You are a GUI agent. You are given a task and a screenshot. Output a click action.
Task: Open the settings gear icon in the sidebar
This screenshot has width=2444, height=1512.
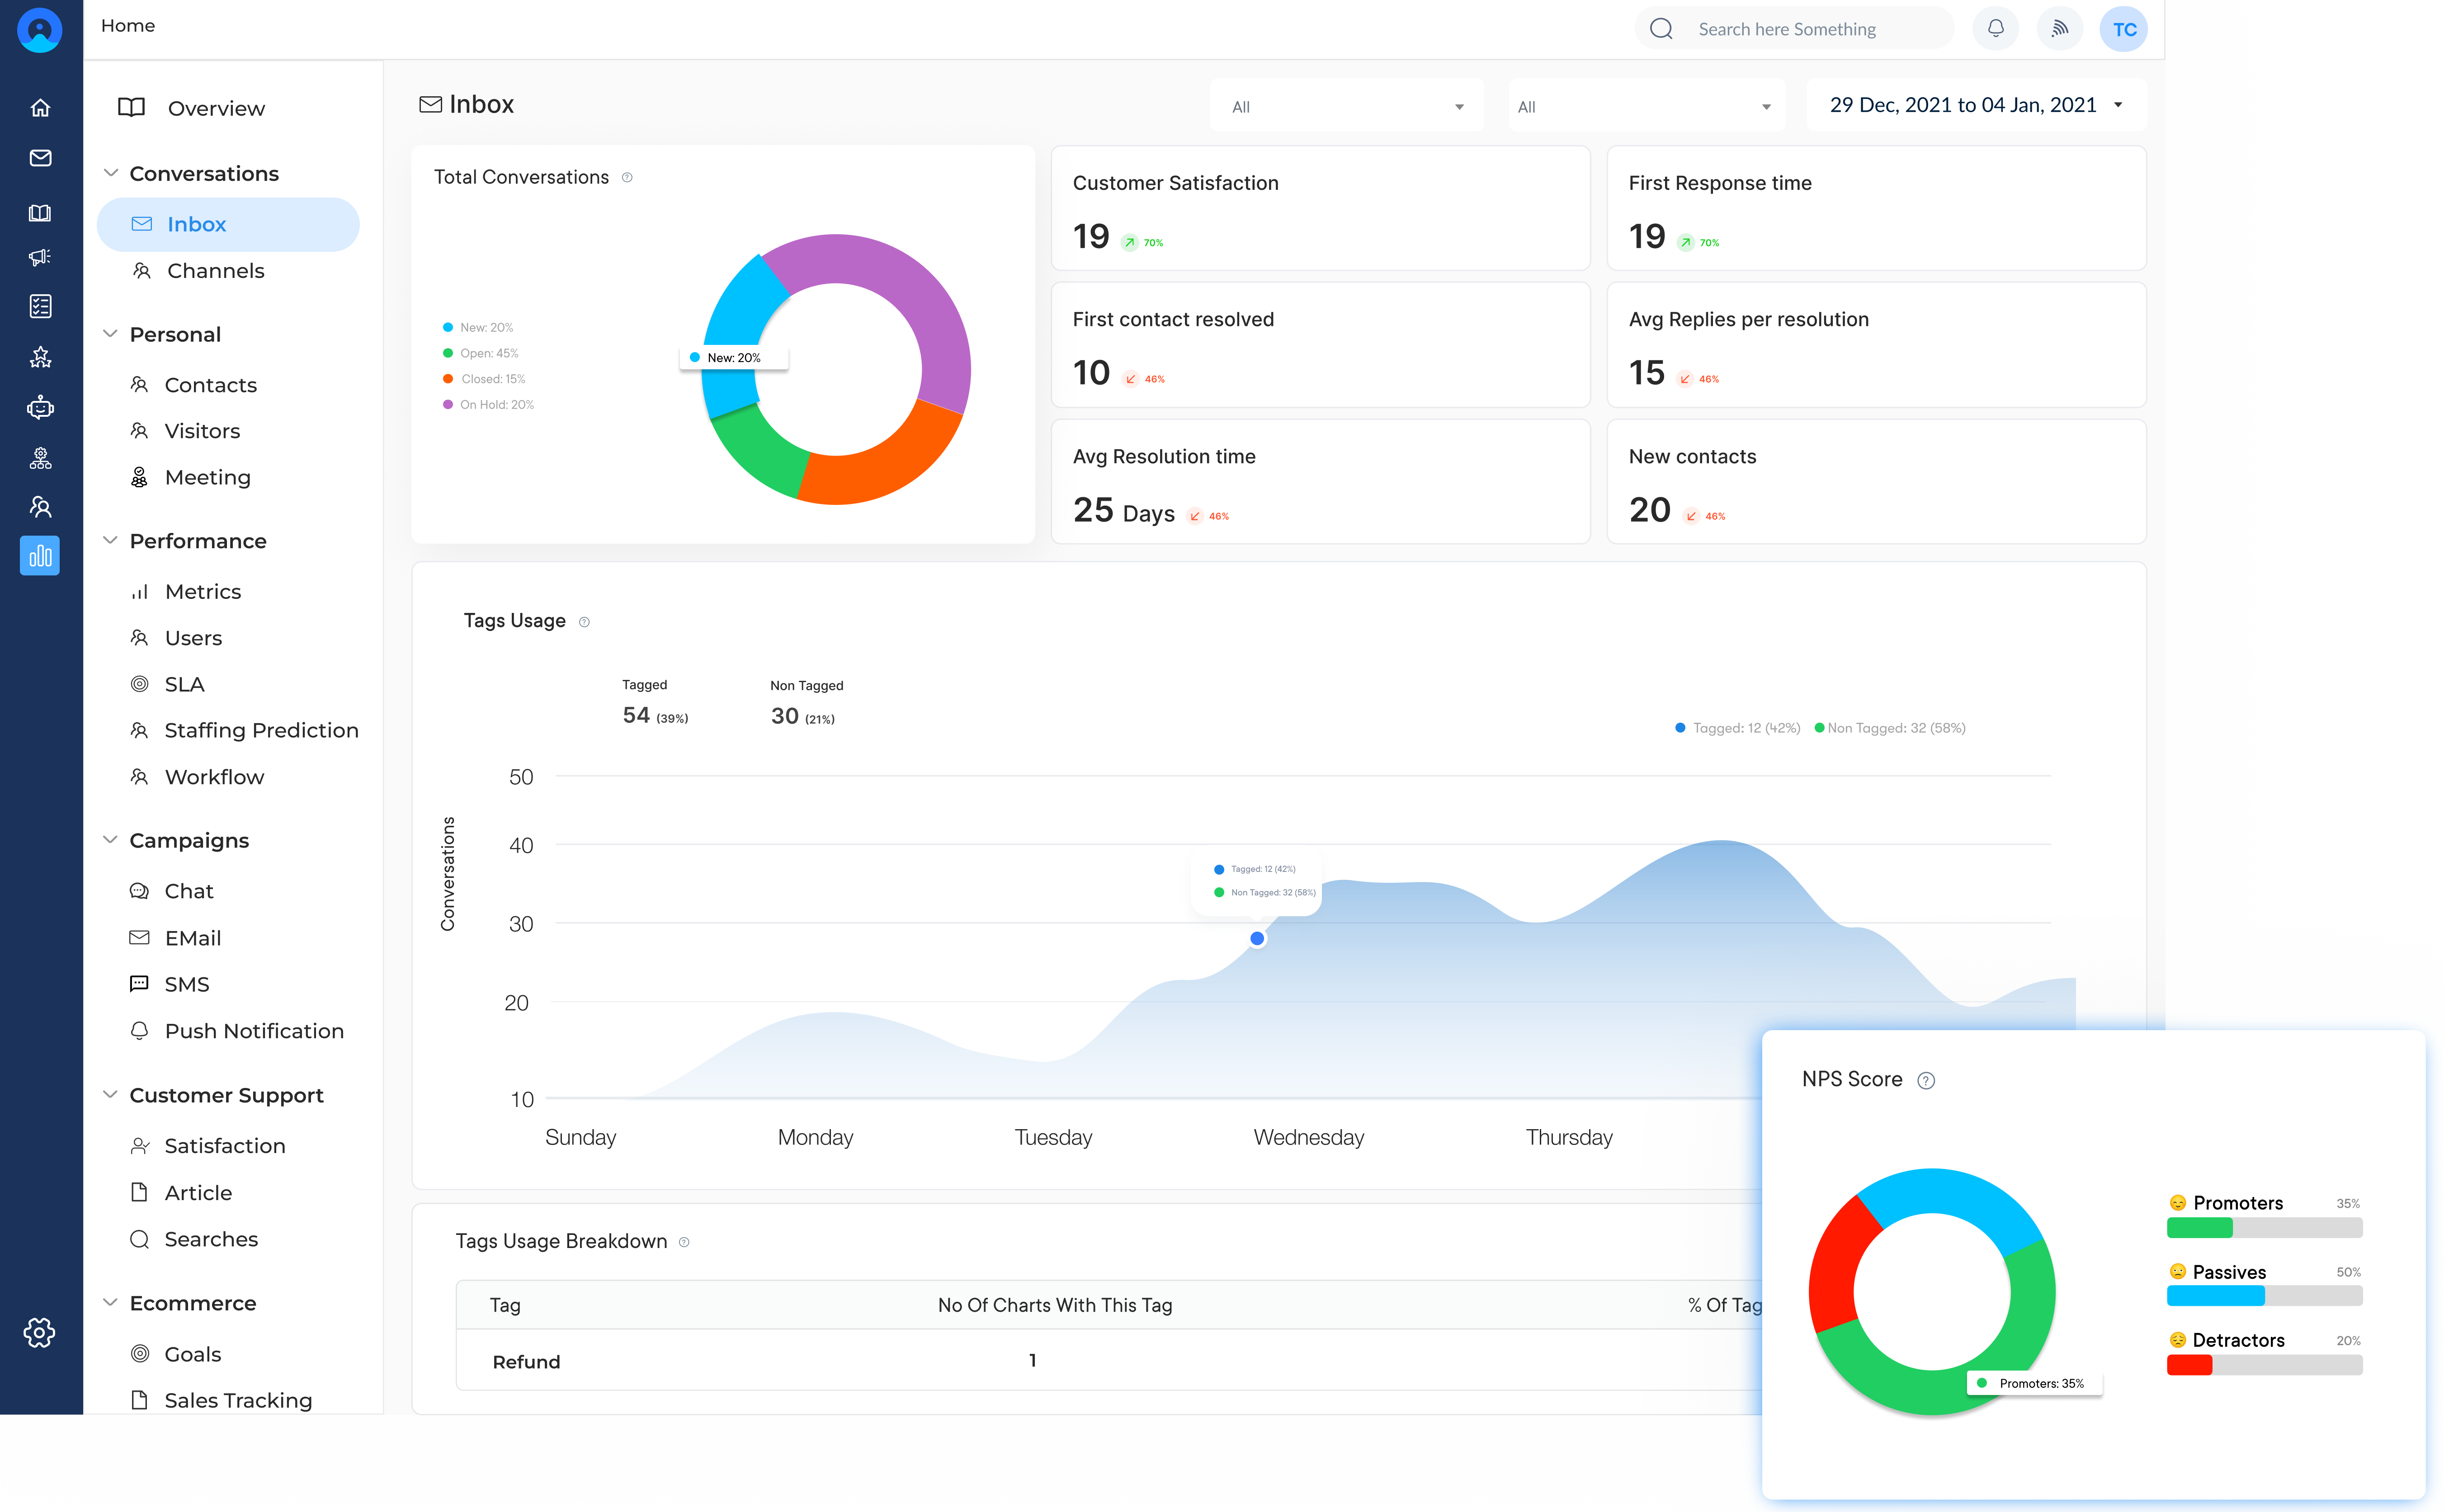click(x=40, y=1332)
